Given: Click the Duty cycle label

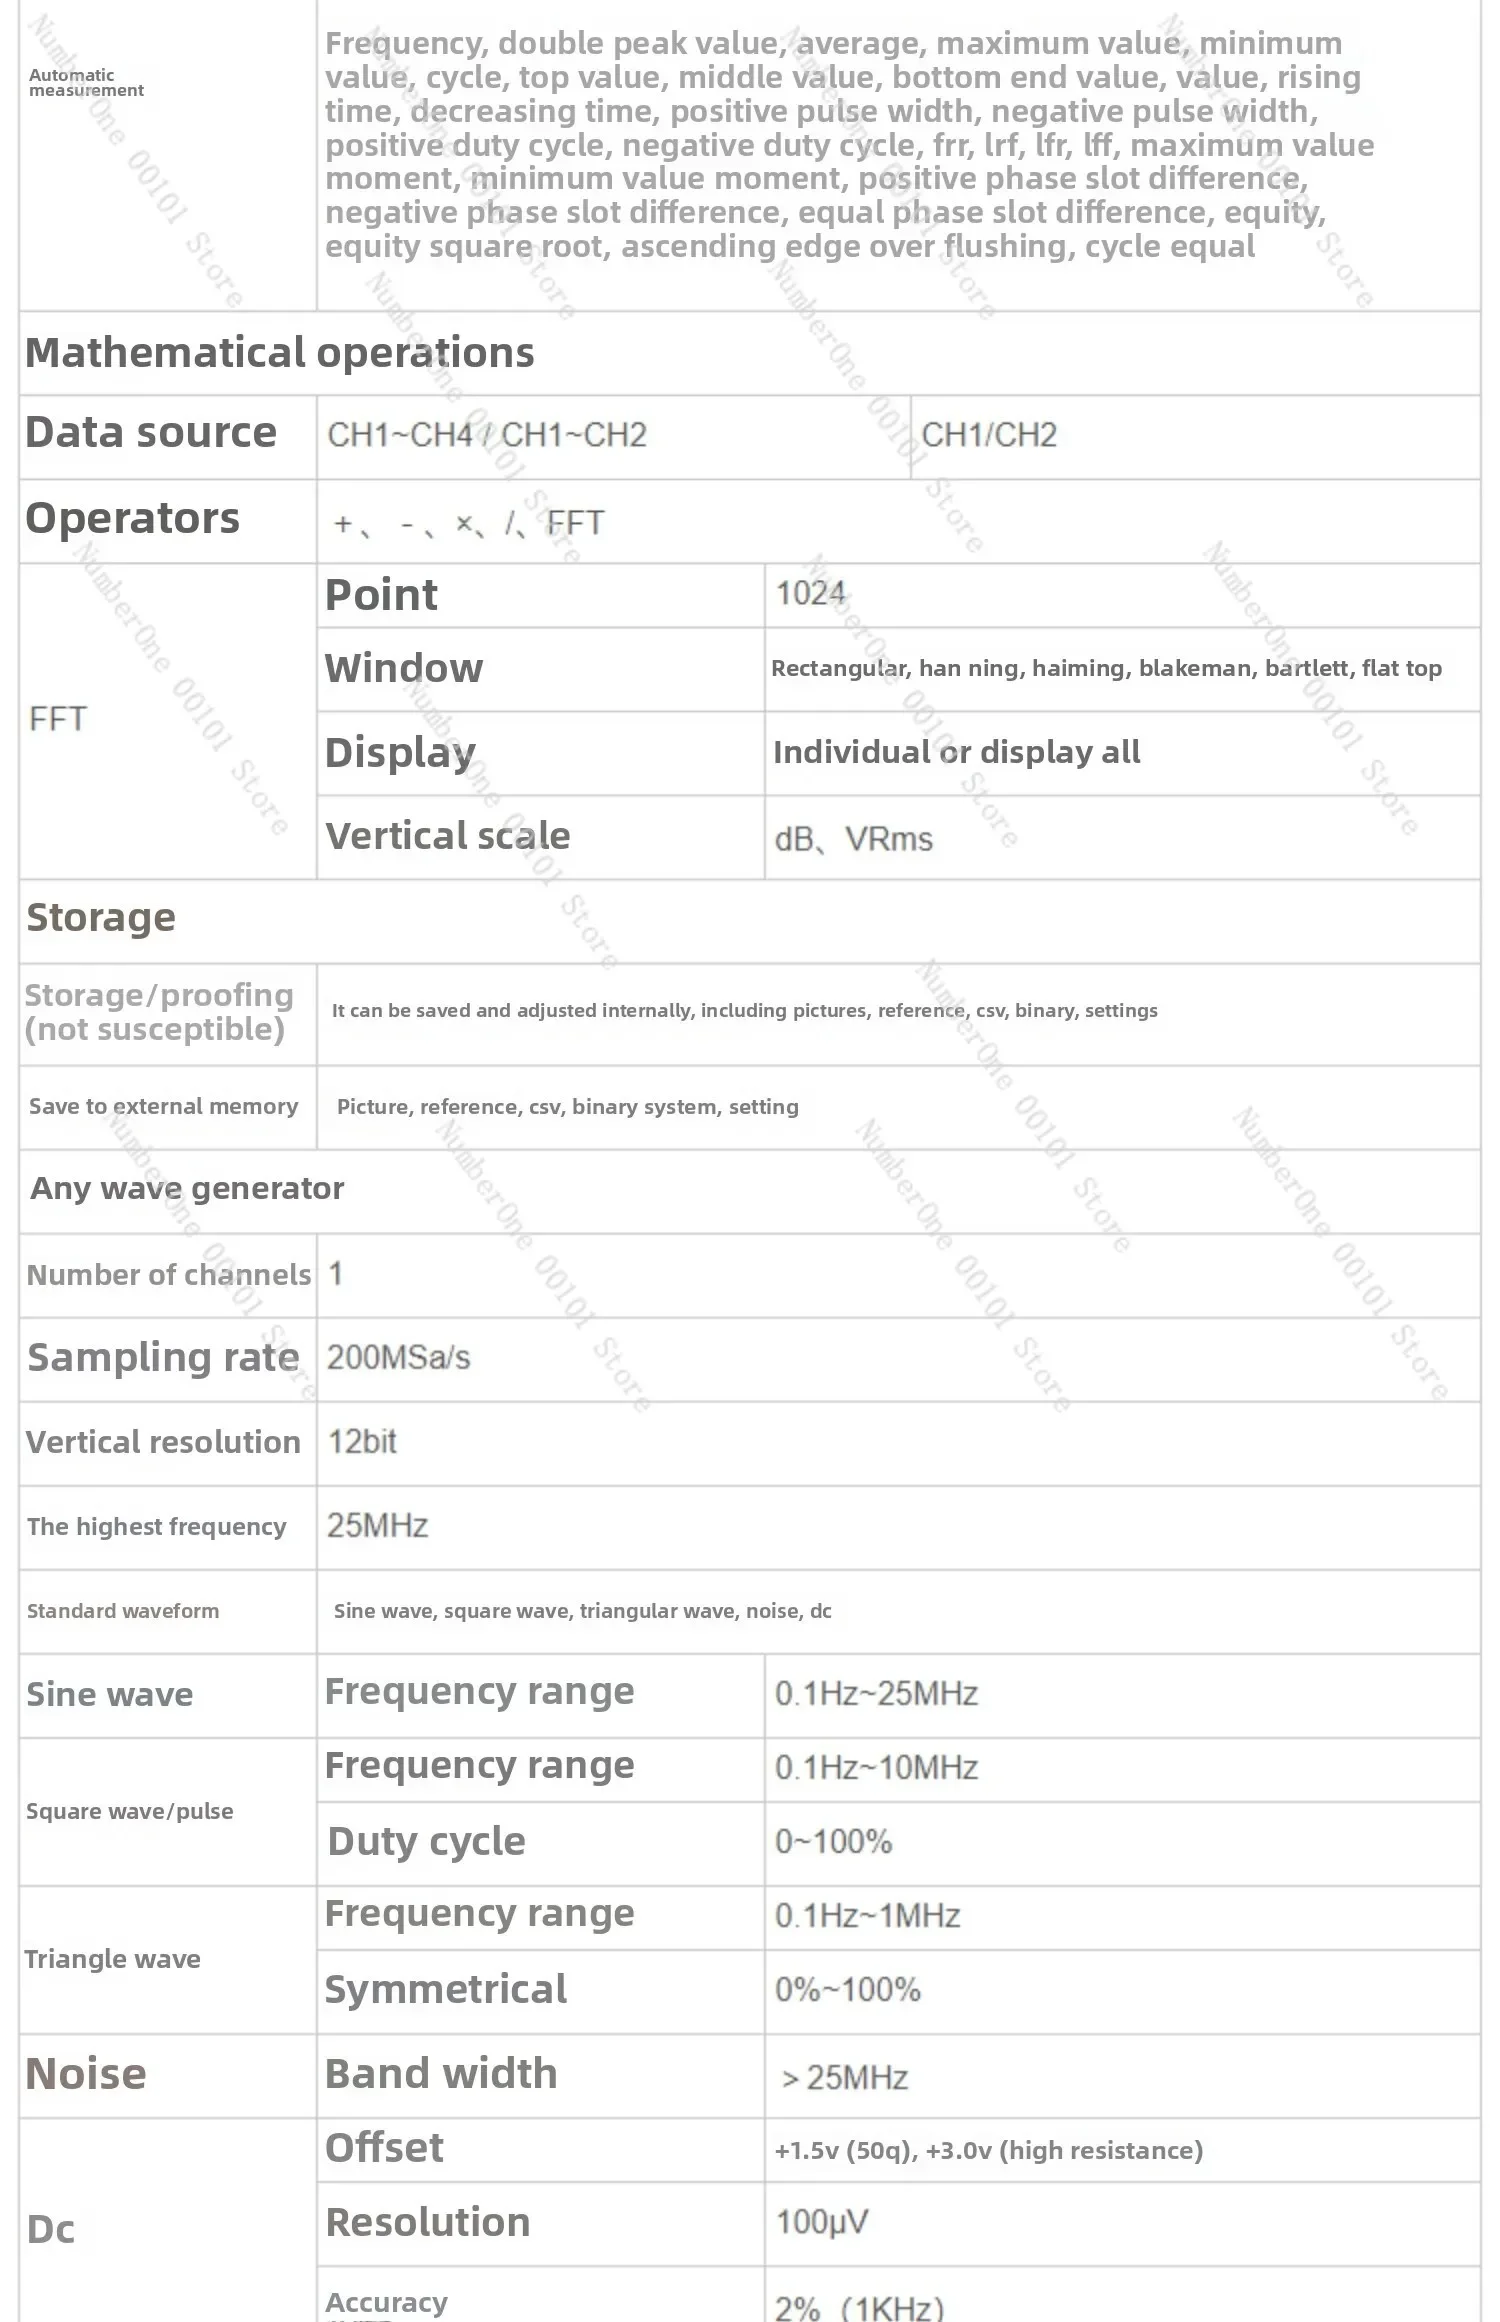Looking at the screenshot, I should coord(426,1841).
